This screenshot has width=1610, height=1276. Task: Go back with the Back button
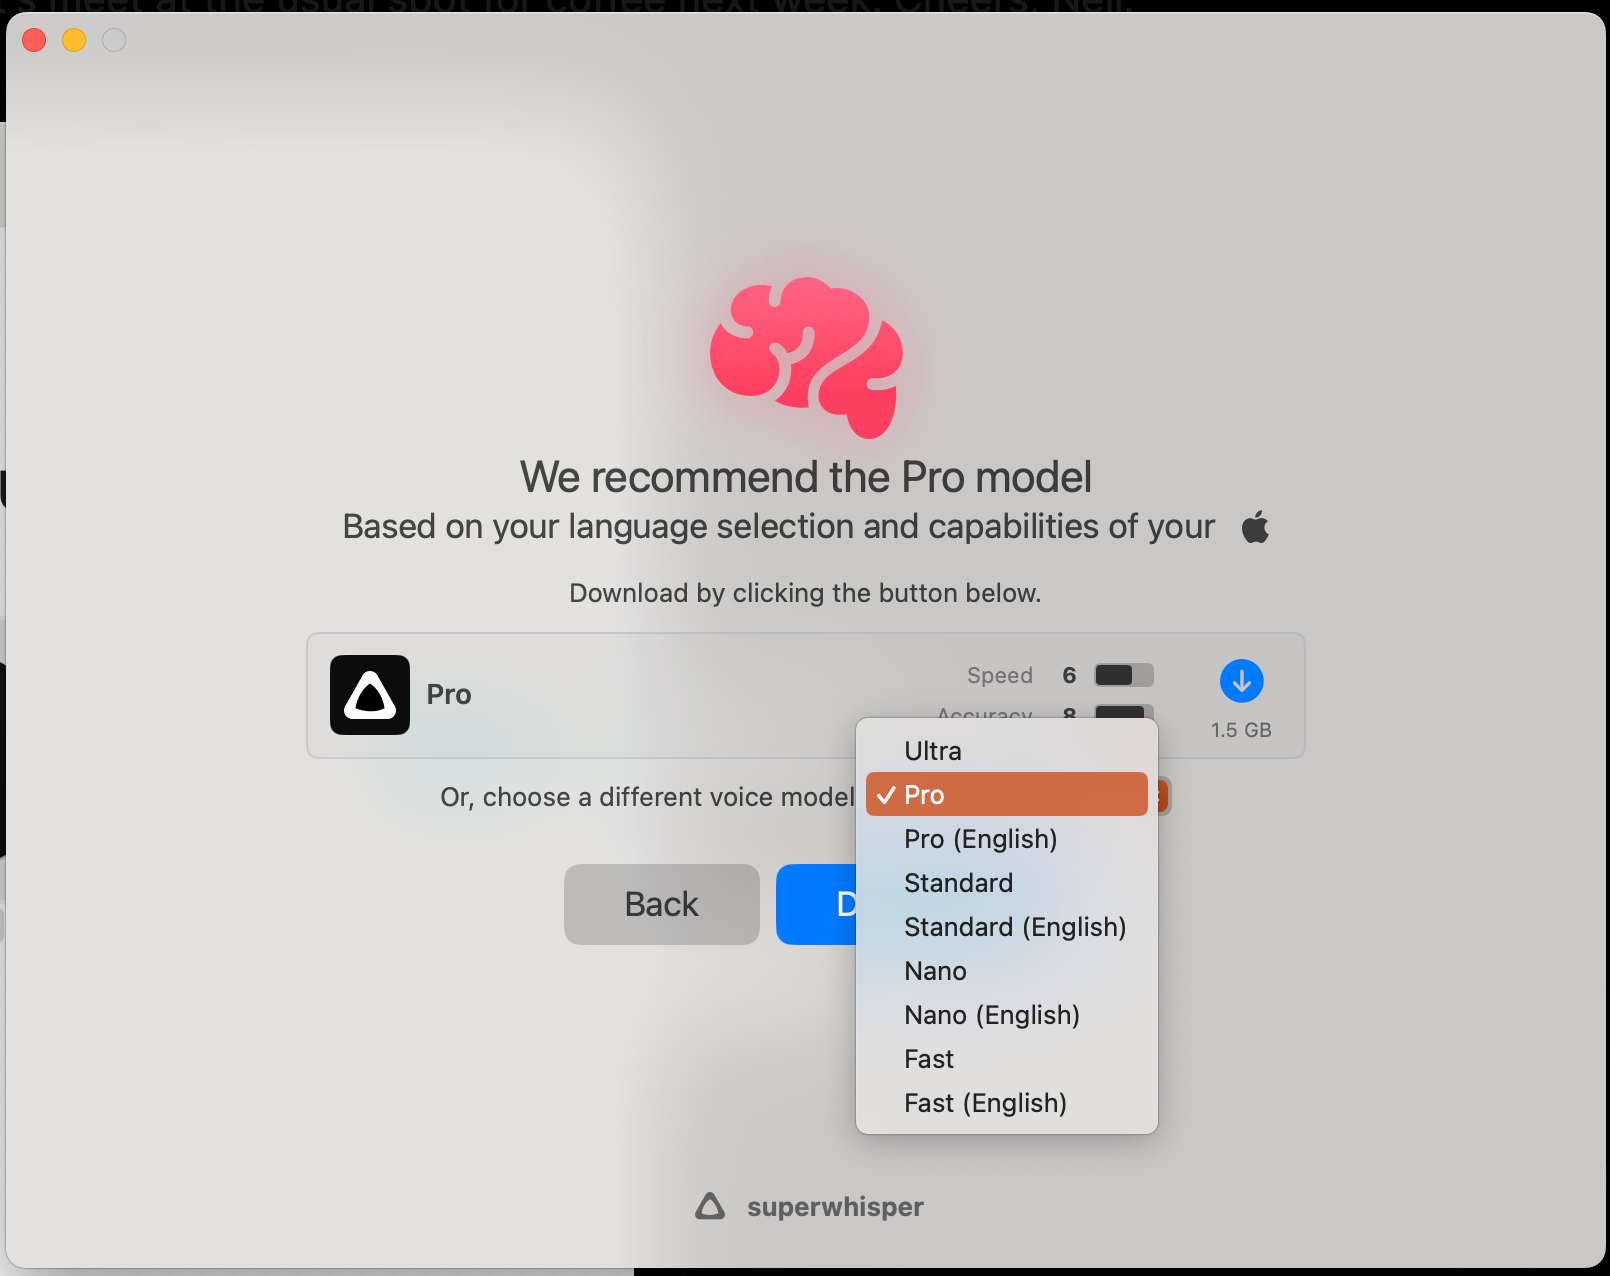(x=662, y=904)
